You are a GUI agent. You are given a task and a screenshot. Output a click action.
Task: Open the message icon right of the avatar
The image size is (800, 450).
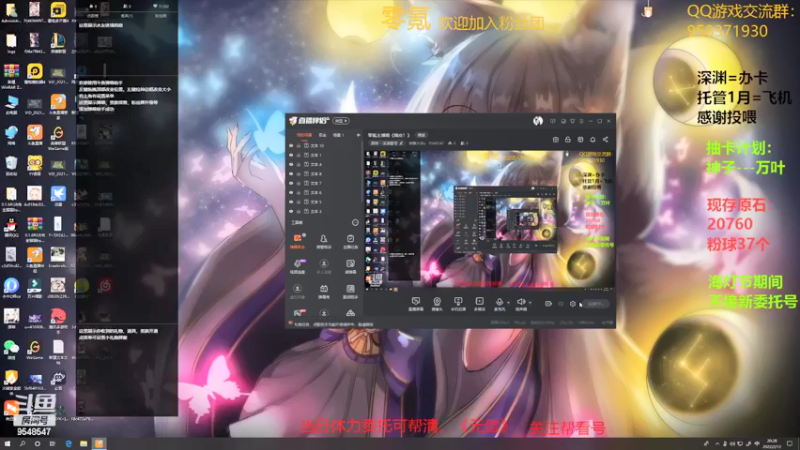[553, 121]
